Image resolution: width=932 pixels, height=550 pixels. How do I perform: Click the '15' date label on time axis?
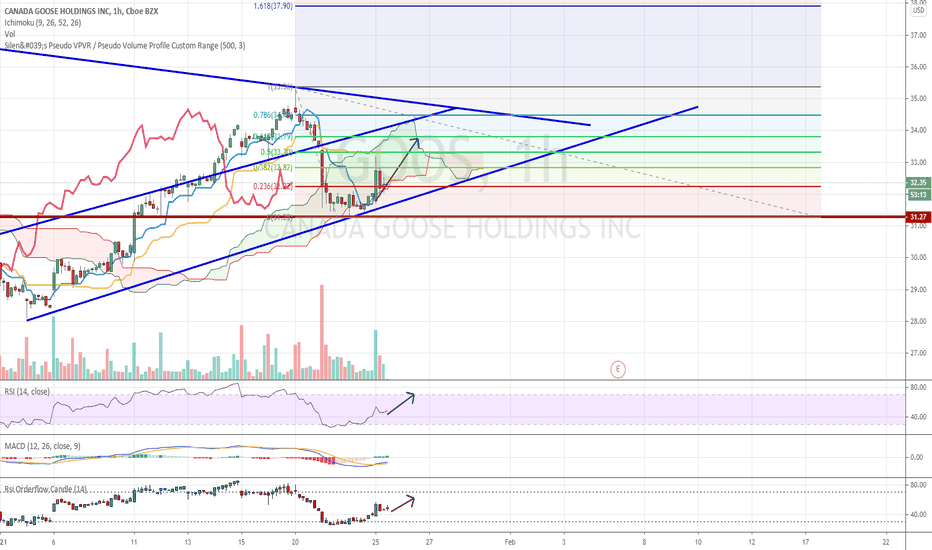click(241, 542)
